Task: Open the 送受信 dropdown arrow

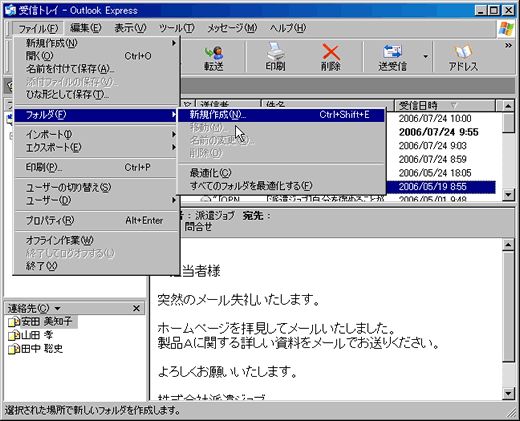Action: click(x=425, y=57)
